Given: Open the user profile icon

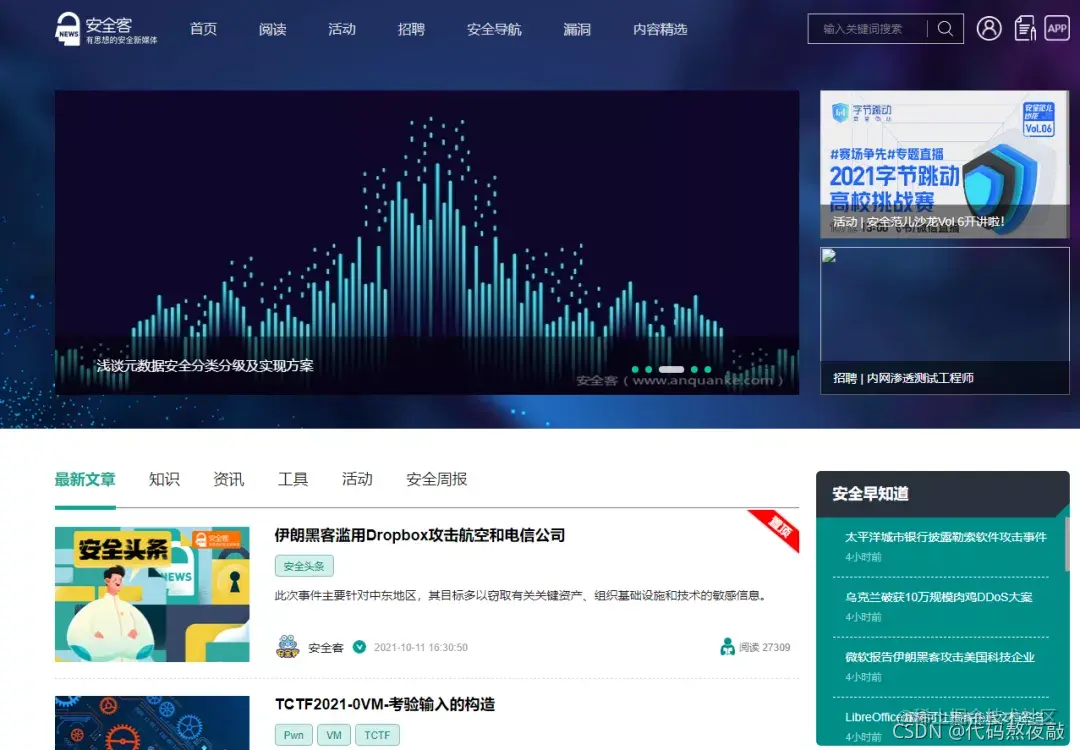Looking at the screenshot, I should pos(989,28).
